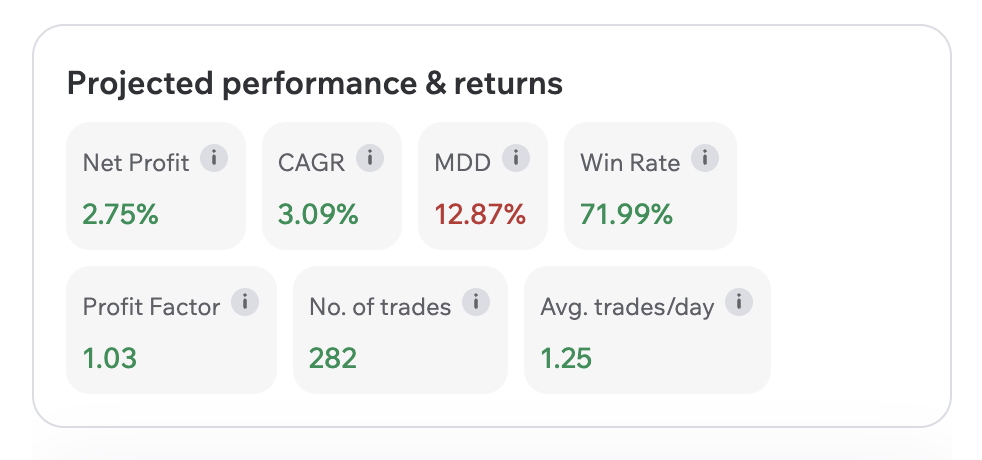Show info for Win Rate metric
This screenshot has height=460, width=982.
(704, 158)
